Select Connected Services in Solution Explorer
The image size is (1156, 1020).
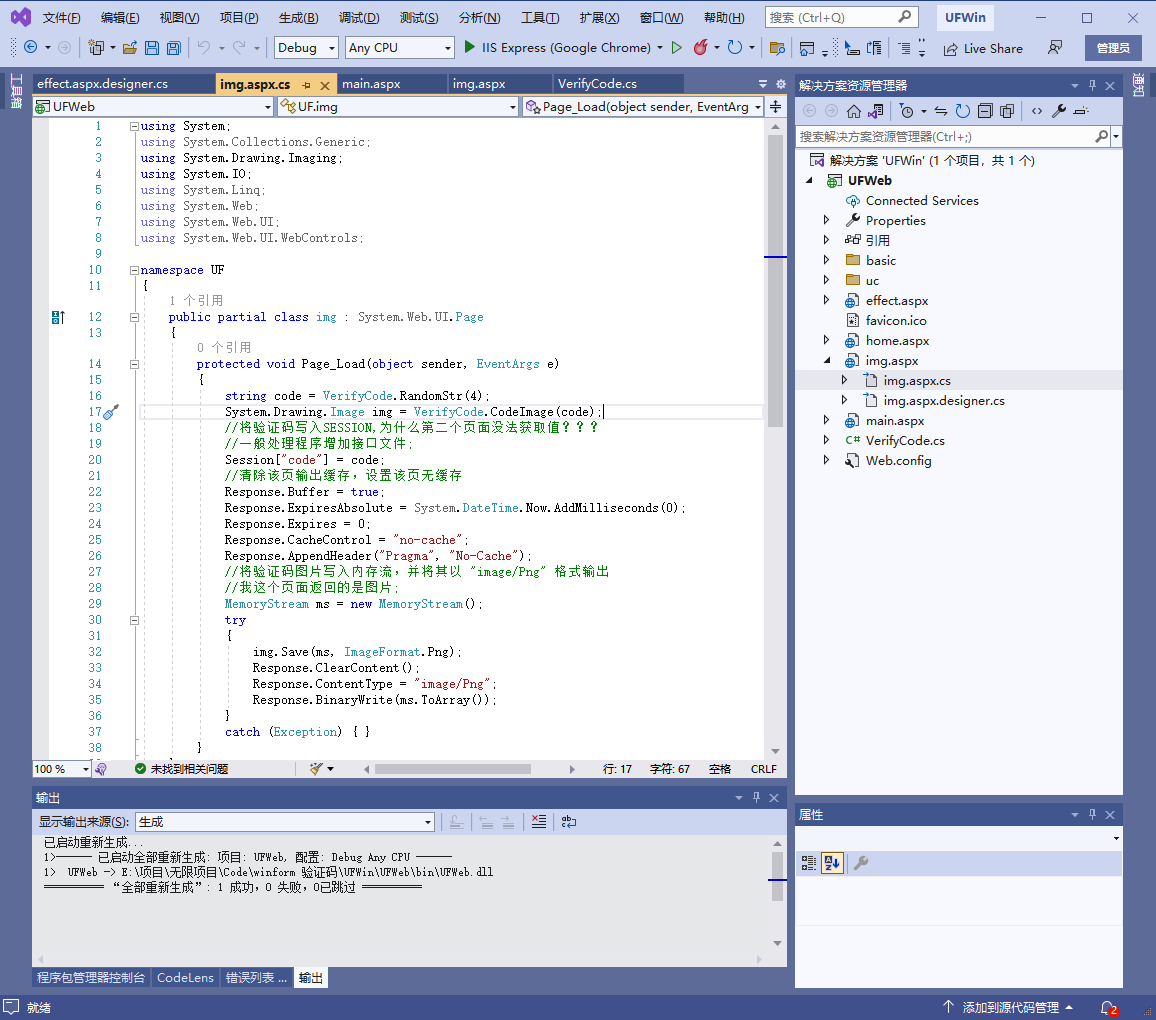(922, 200)
